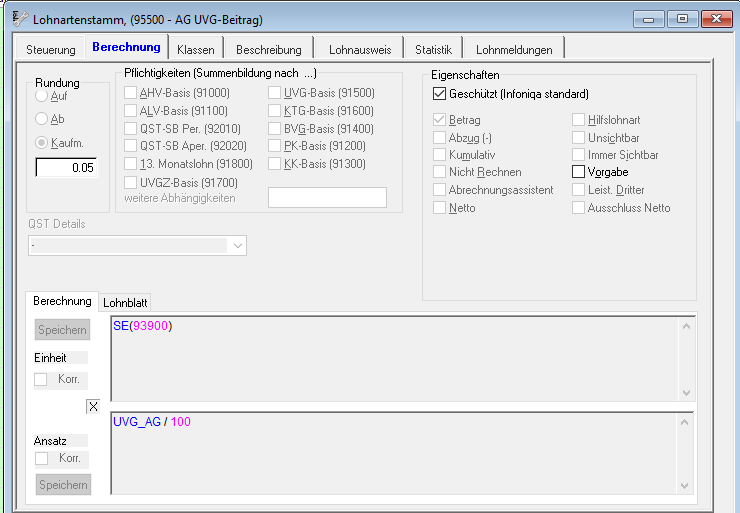
Task: Switch to the Klassen tab
Action: coord(196,49)
